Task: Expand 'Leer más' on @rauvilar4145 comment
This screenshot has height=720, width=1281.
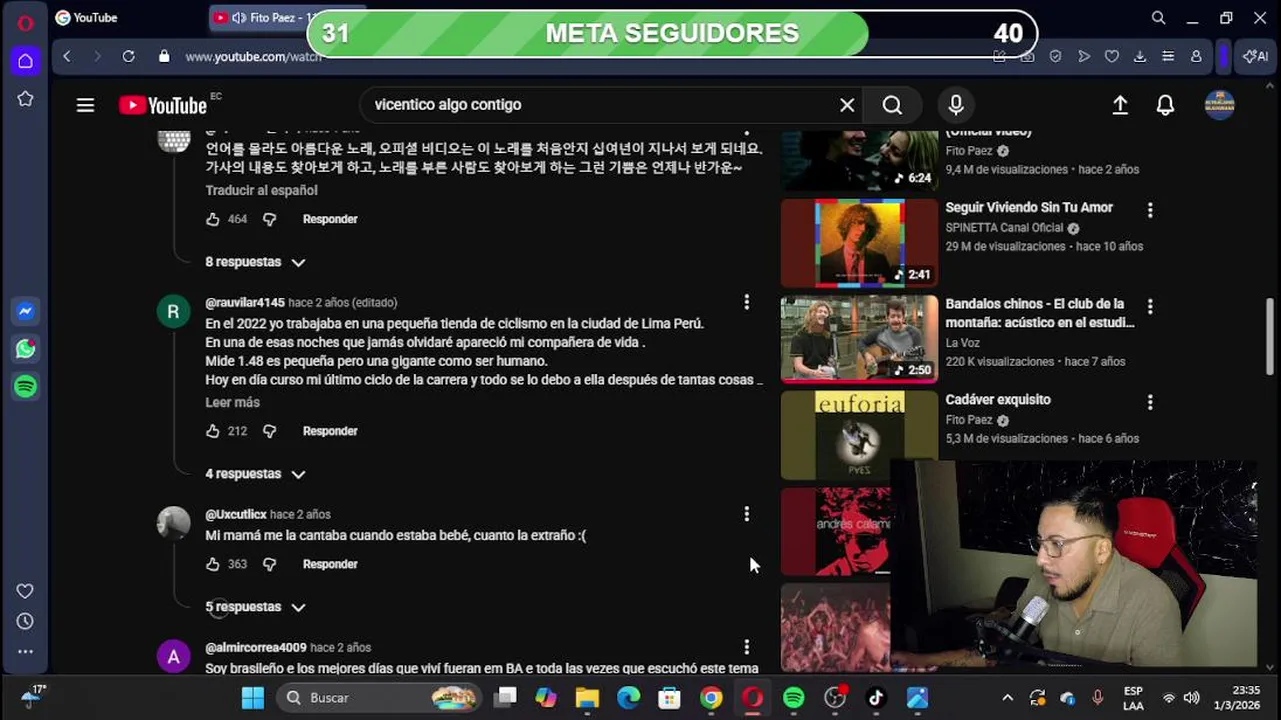Action: (232, 402)
